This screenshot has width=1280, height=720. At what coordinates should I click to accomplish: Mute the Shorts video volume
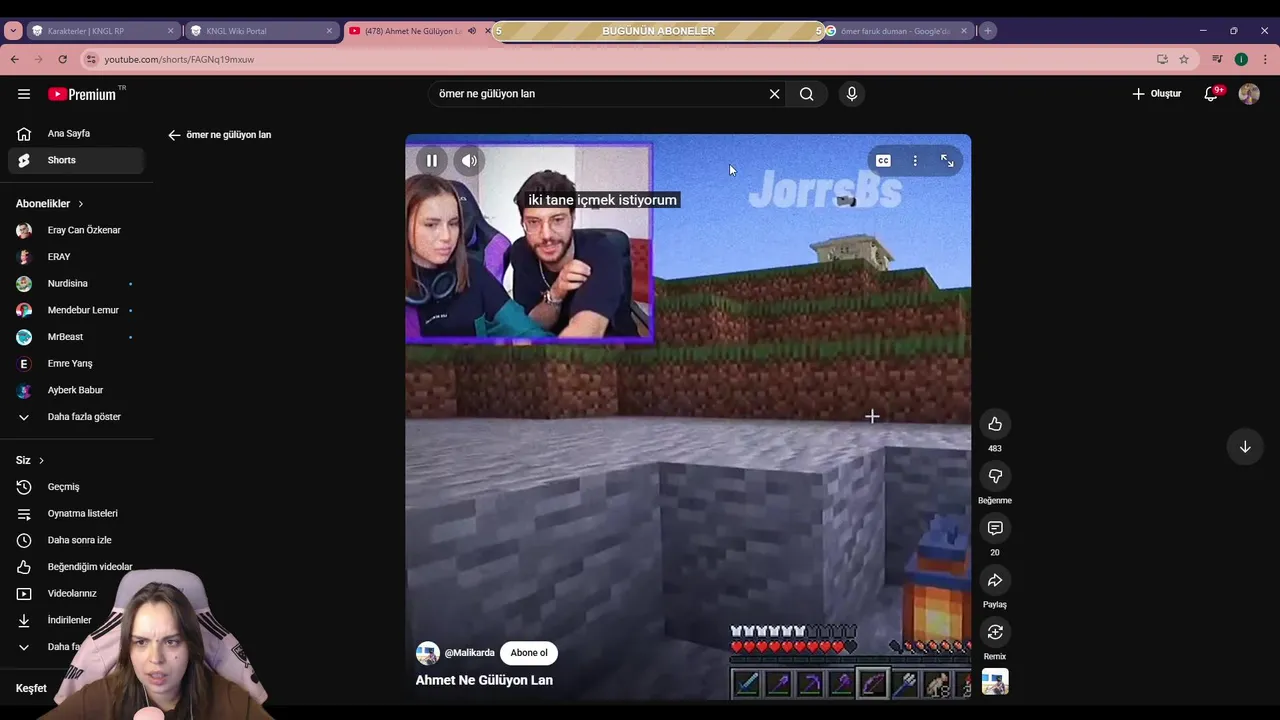click(x=469, y=160)
